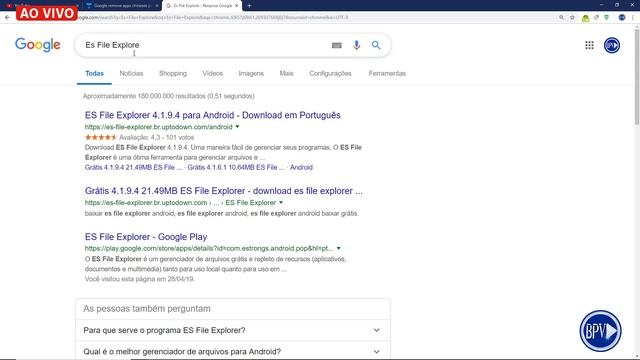This screenshot has height=360, width=640.
Task: Start voice search with microphone icon
Action: 356,45
